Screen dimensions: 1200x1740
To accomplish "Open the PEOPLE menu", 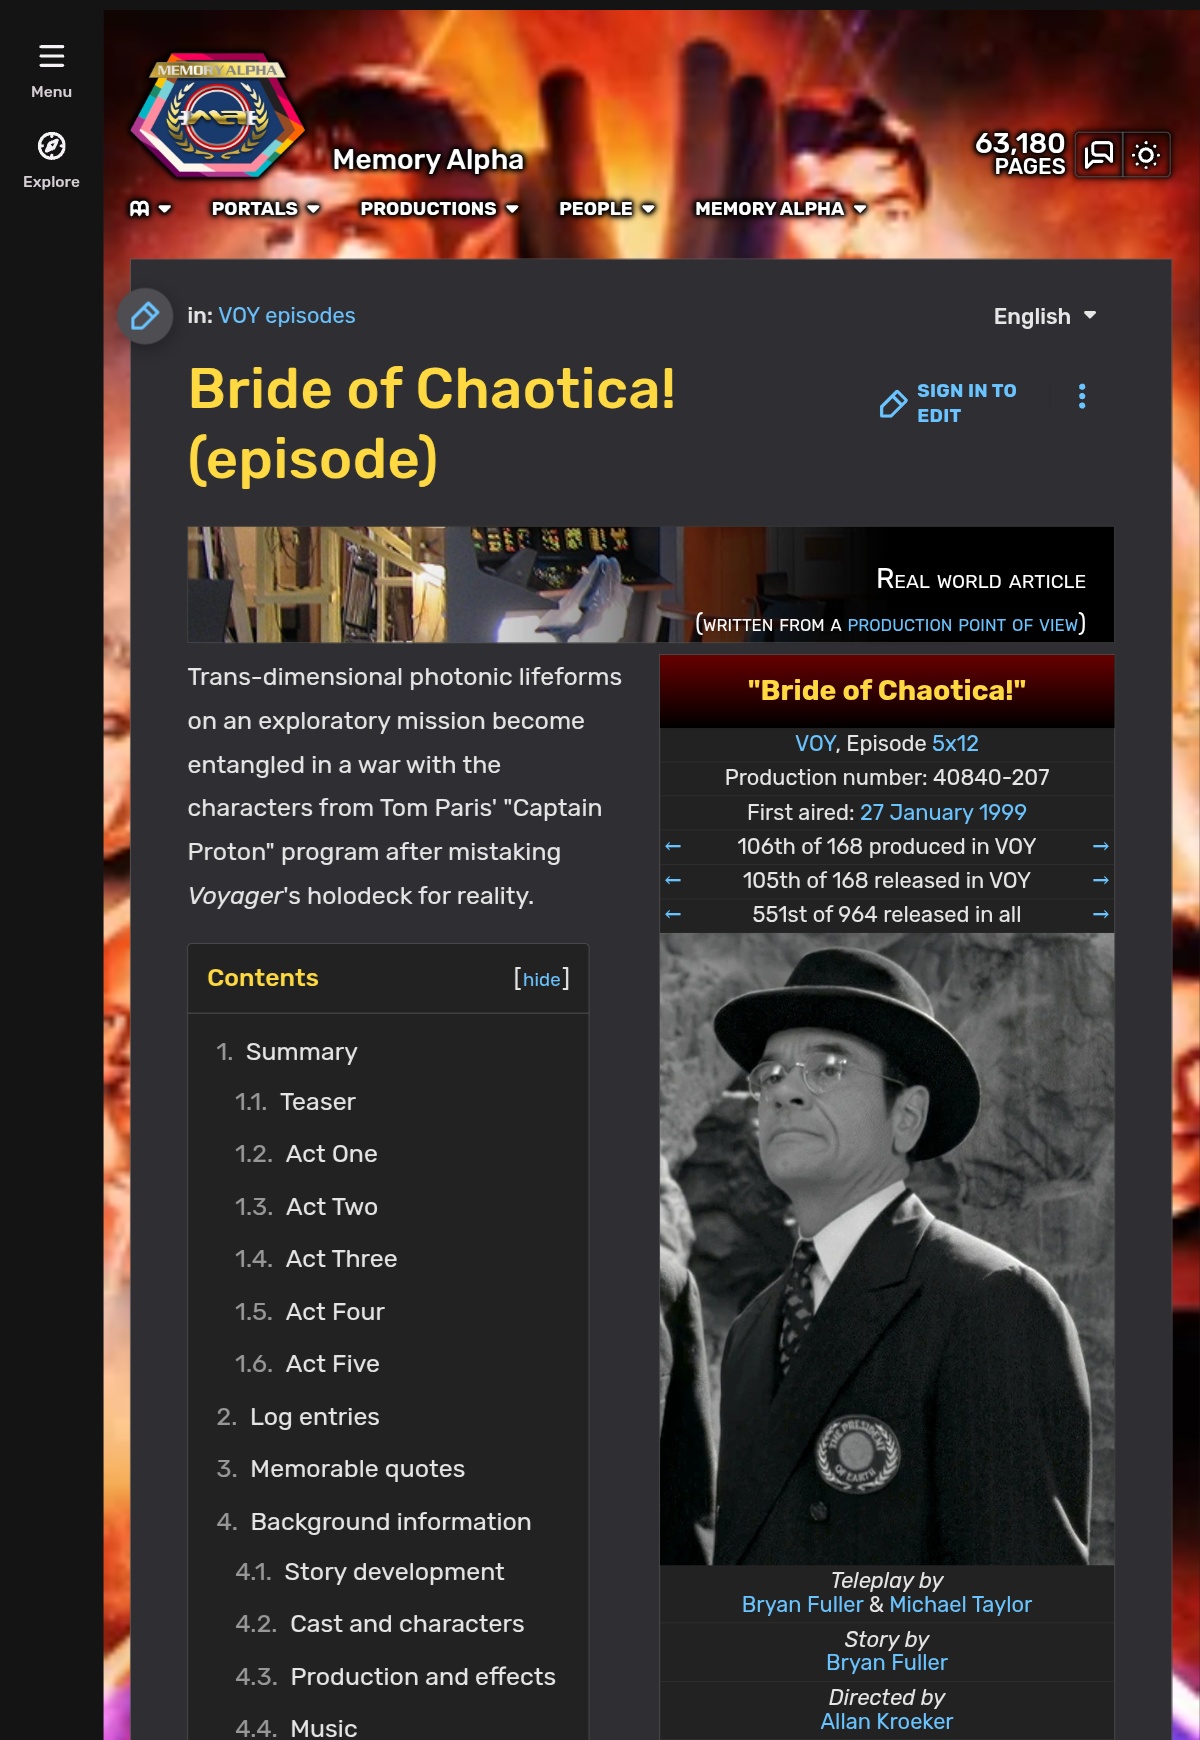I will point(607,209).
